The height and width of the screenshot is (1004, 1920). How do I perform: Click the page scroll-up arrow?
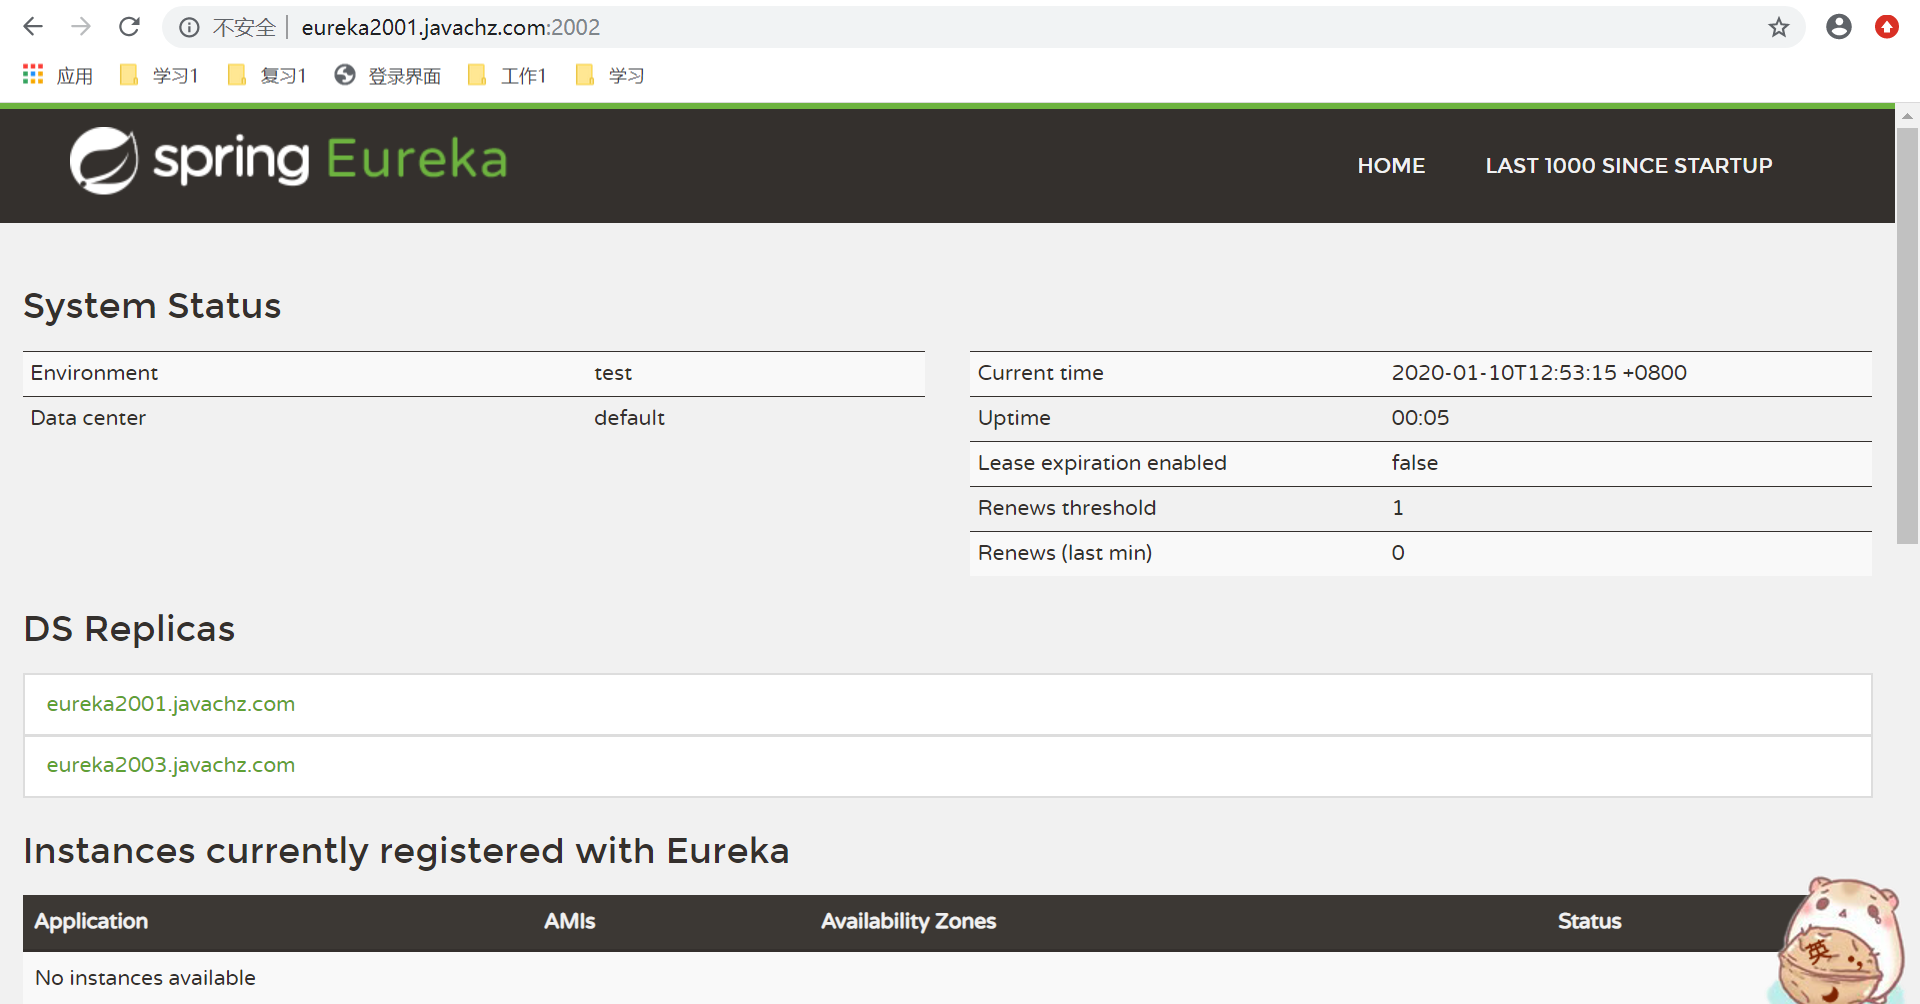[x=1907, y=116]
